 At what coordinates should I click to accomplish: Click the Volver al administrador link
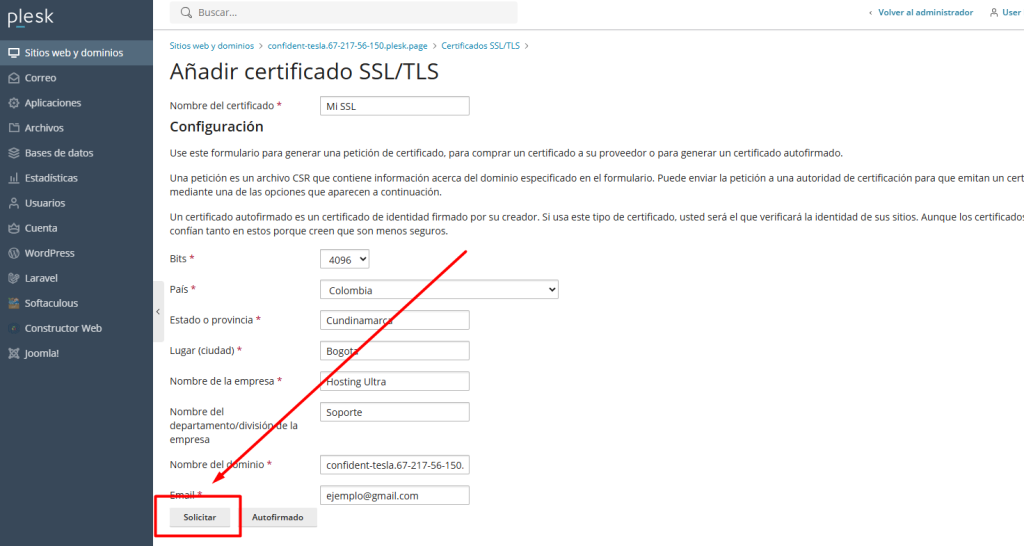click(x=925, y=13)
